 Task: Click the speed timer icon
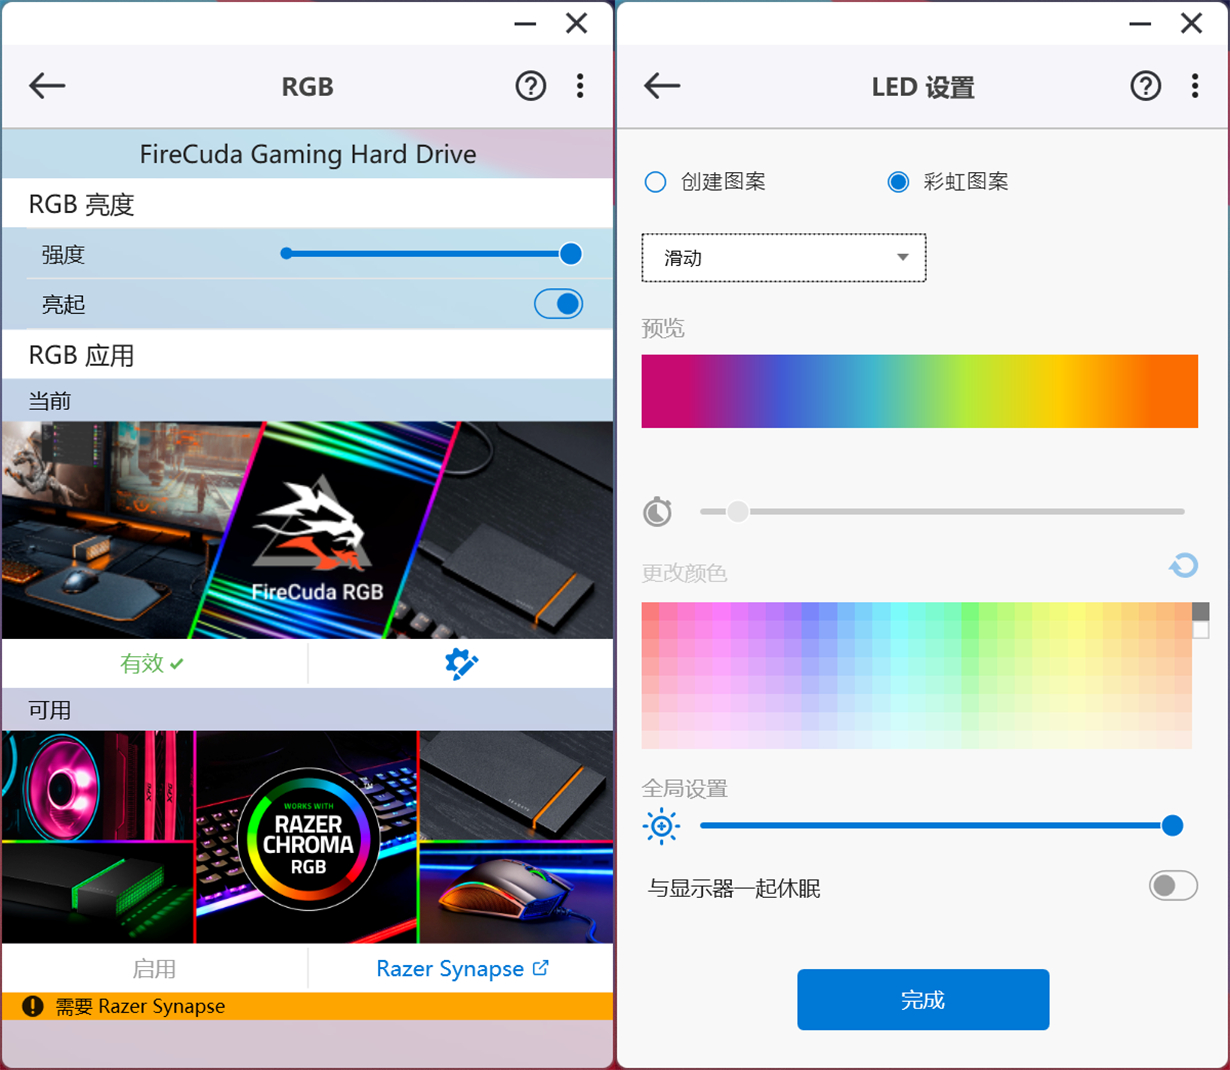click(657, 512)
